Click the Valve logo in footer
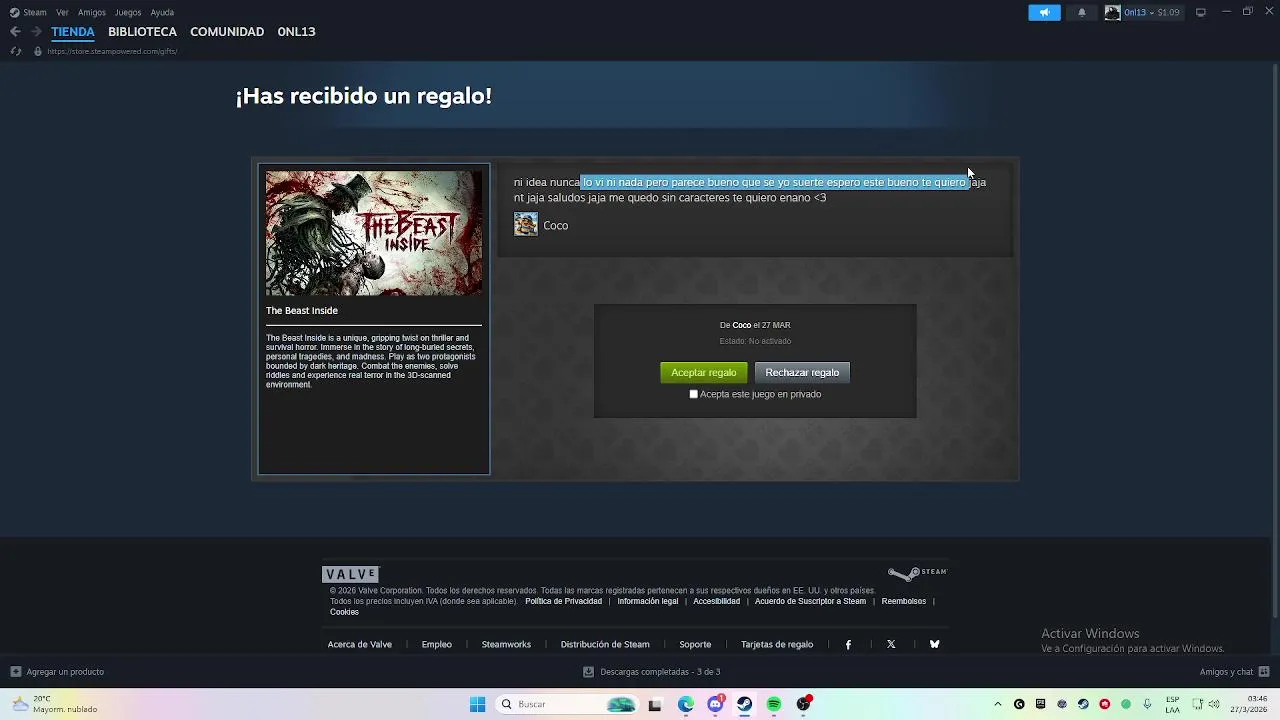Image resolution: width=1280 pixels, height=720 pixels. coord(350,574)
